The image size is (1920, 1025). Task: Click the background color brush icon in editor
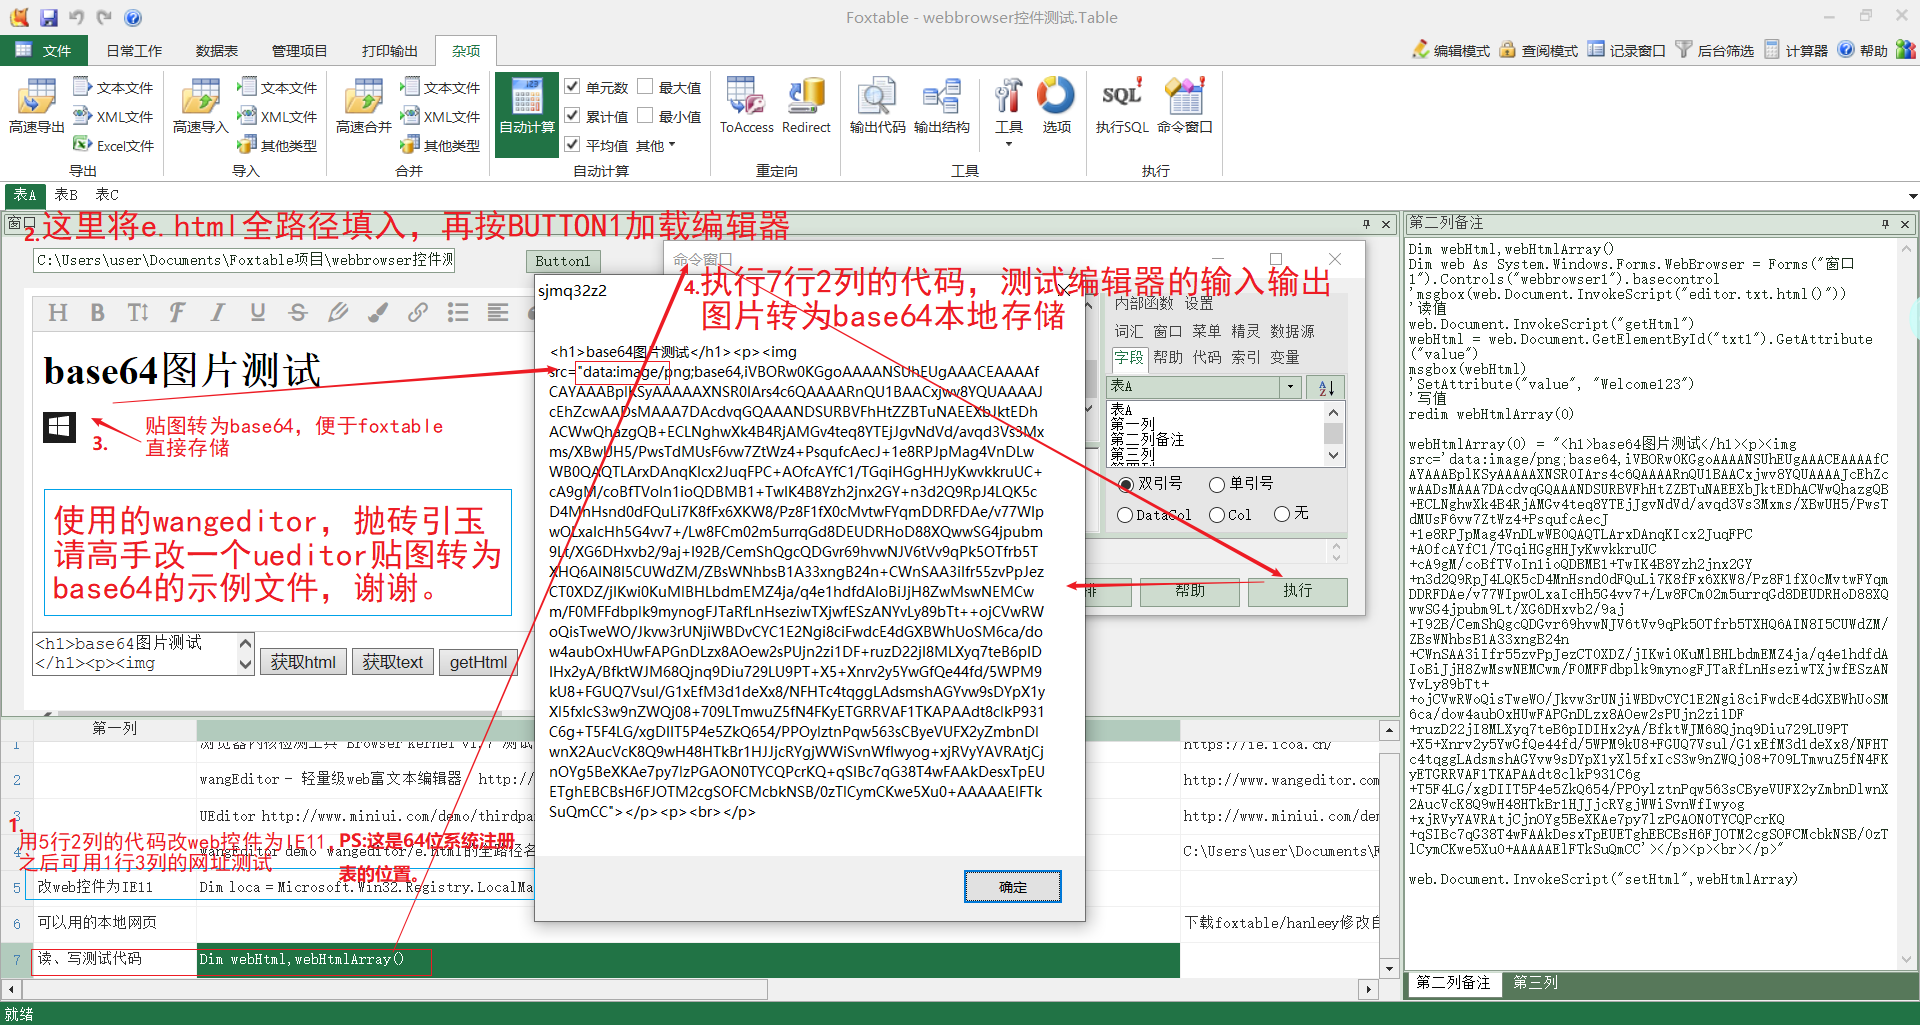tap(378, 313)
